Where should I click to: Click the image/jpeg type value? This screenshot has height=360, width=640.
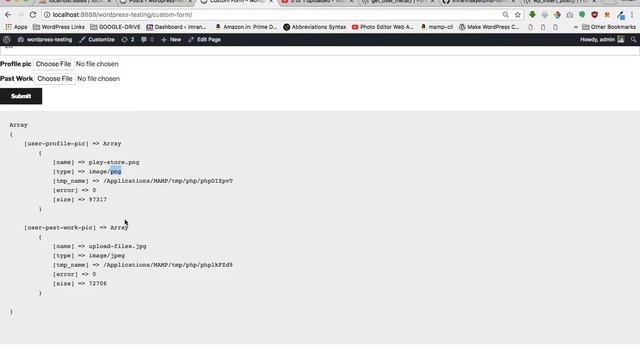[107, 256]
